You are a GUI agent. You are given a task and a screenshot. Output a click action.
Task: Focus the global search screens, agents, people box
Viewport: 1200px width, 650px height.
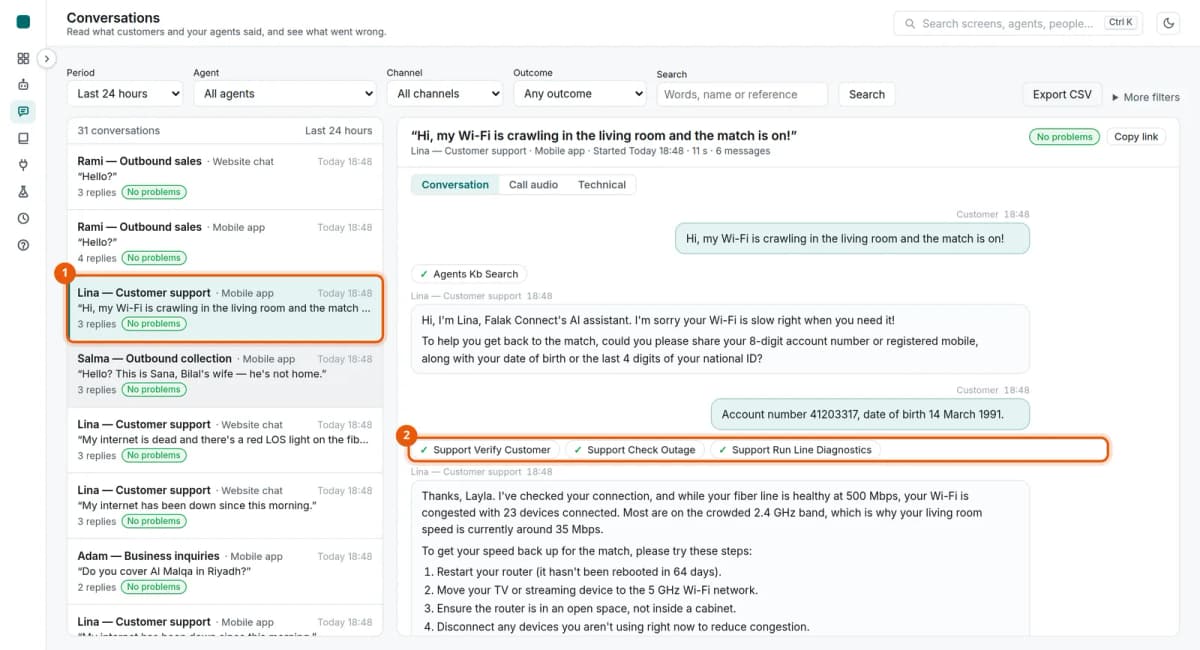pyautogui.click(x=1018, y=23)
